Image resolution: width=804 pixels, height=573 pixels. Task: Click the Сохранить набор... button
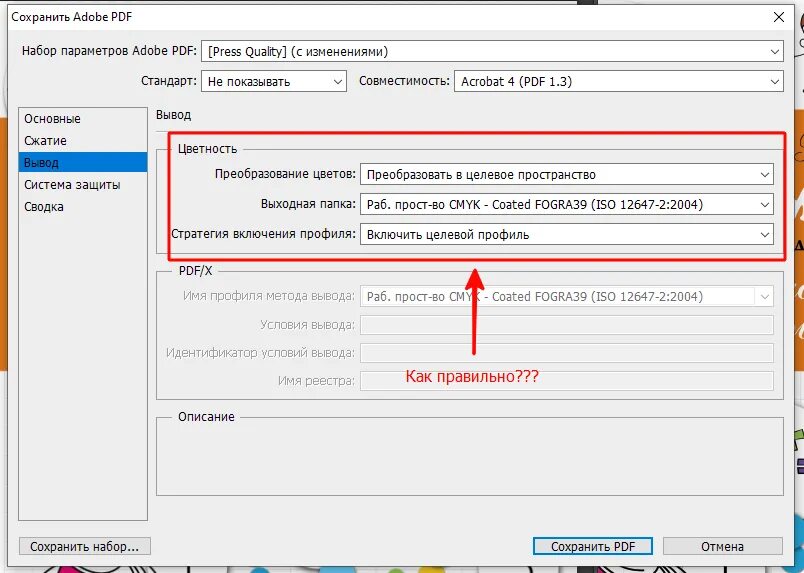85,546
